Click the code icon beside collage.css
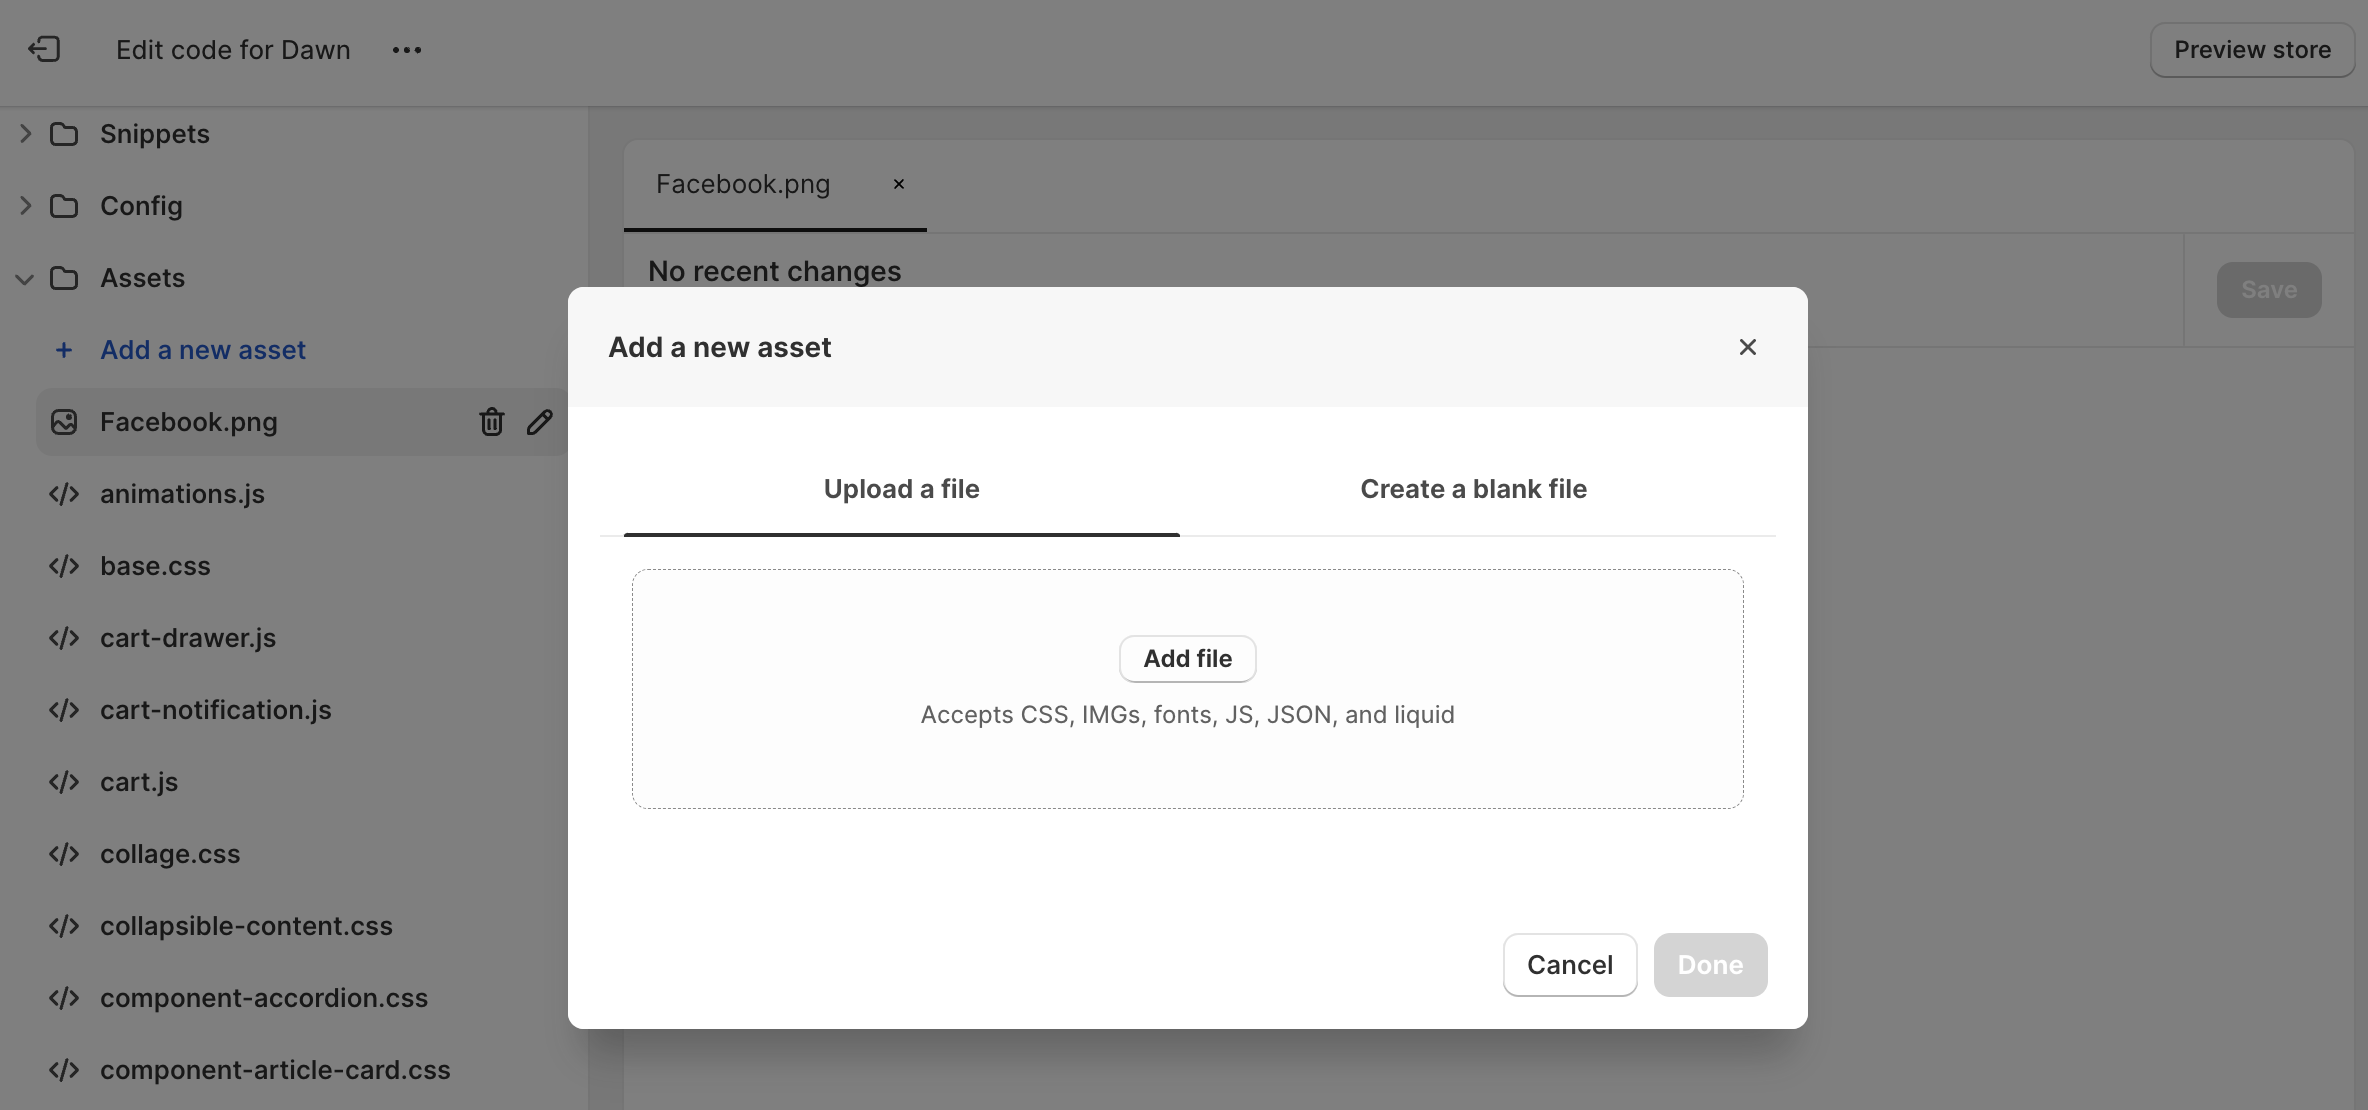The height and width of the screenshot is (1110, 2368). [64, 854]
